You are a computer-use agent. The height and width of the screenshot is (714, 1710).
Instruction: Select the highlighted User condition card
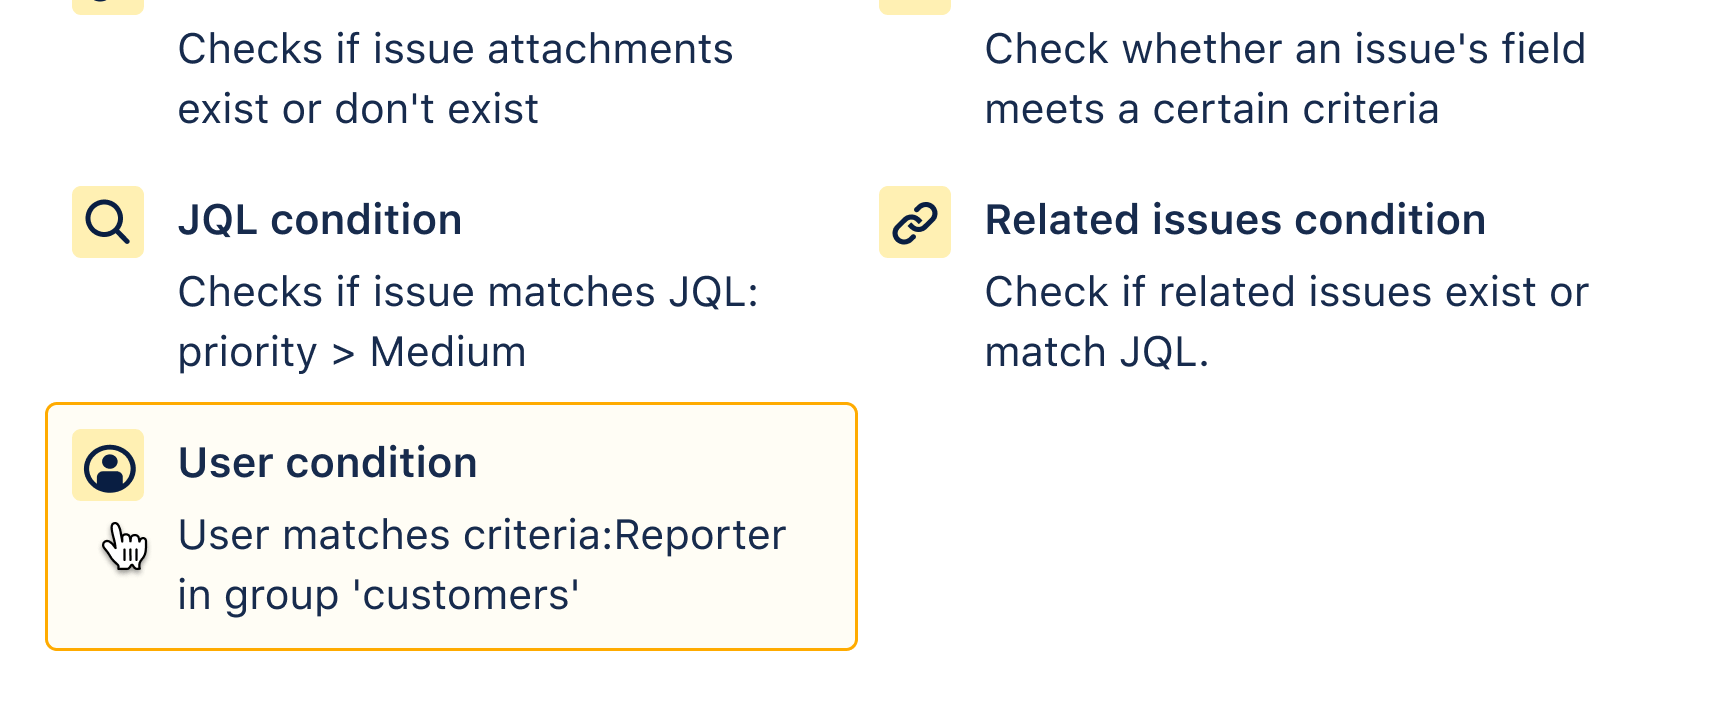click(450, 525)
